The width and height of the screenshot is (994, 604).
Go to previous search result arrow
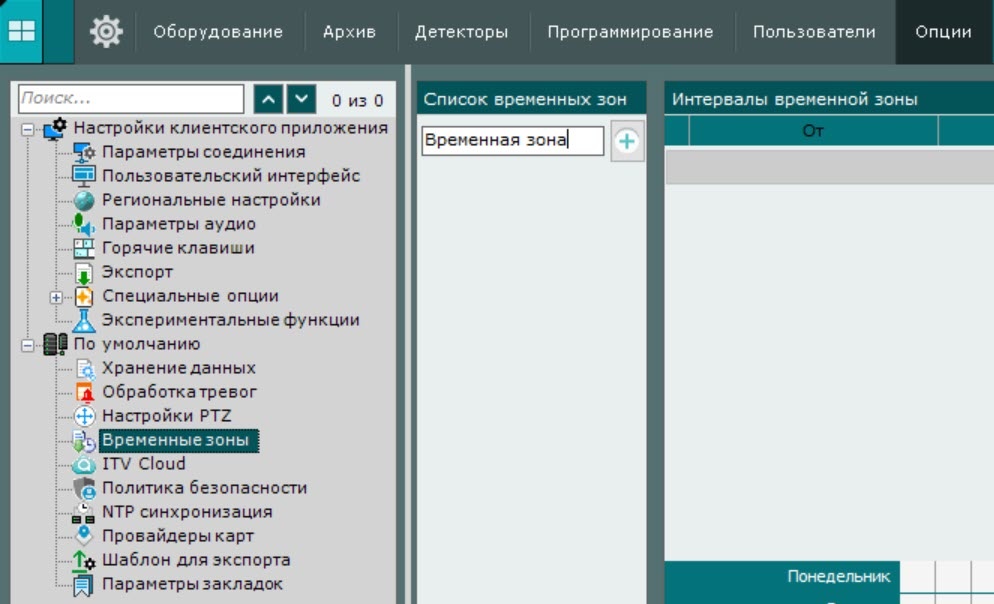[x=268, y=99]
